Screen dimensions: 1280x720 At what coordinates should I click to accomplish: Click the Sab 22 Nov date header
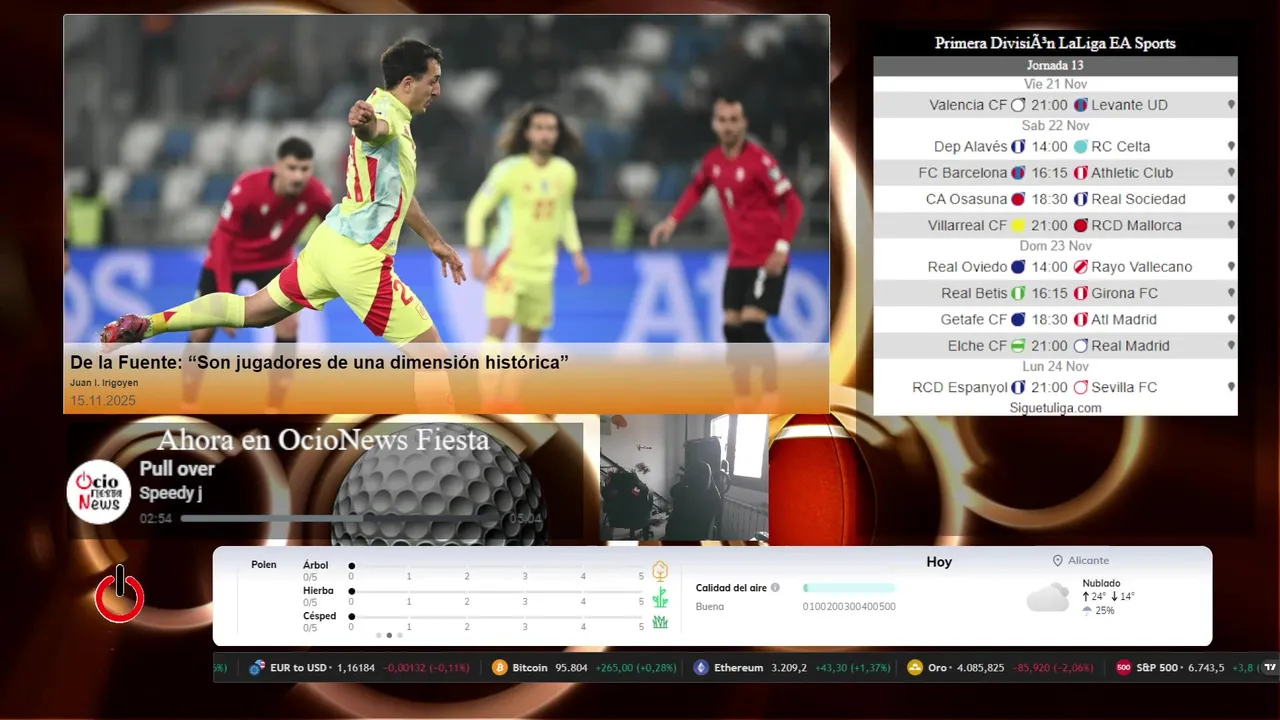click(x=1055, y=126)
